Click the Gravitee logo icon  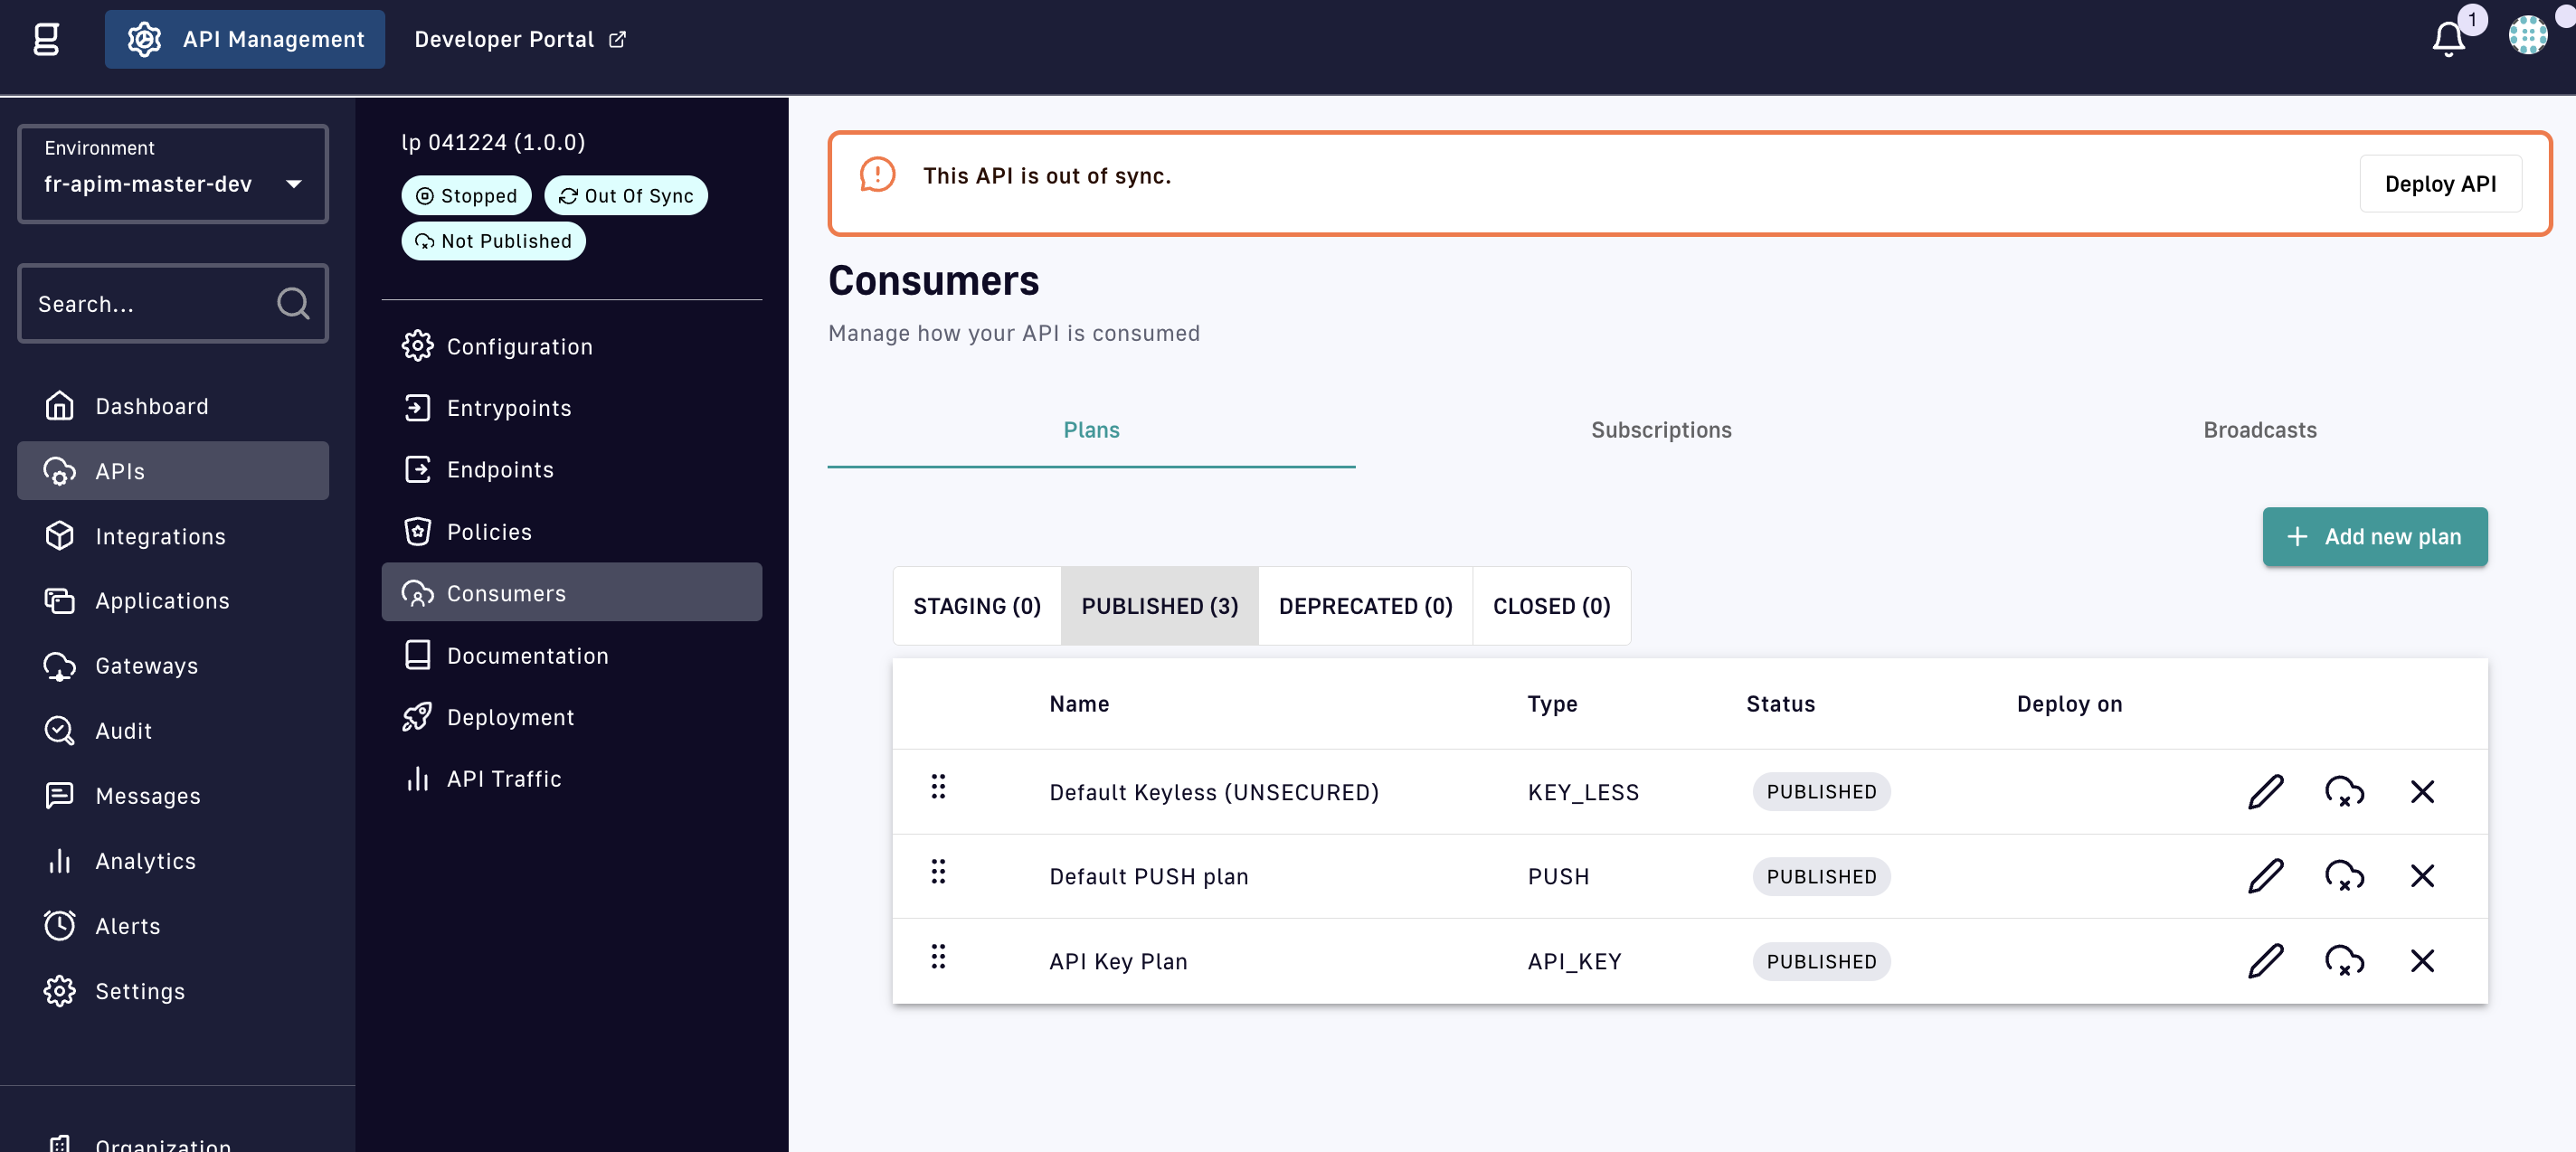[x=46, y=39]
